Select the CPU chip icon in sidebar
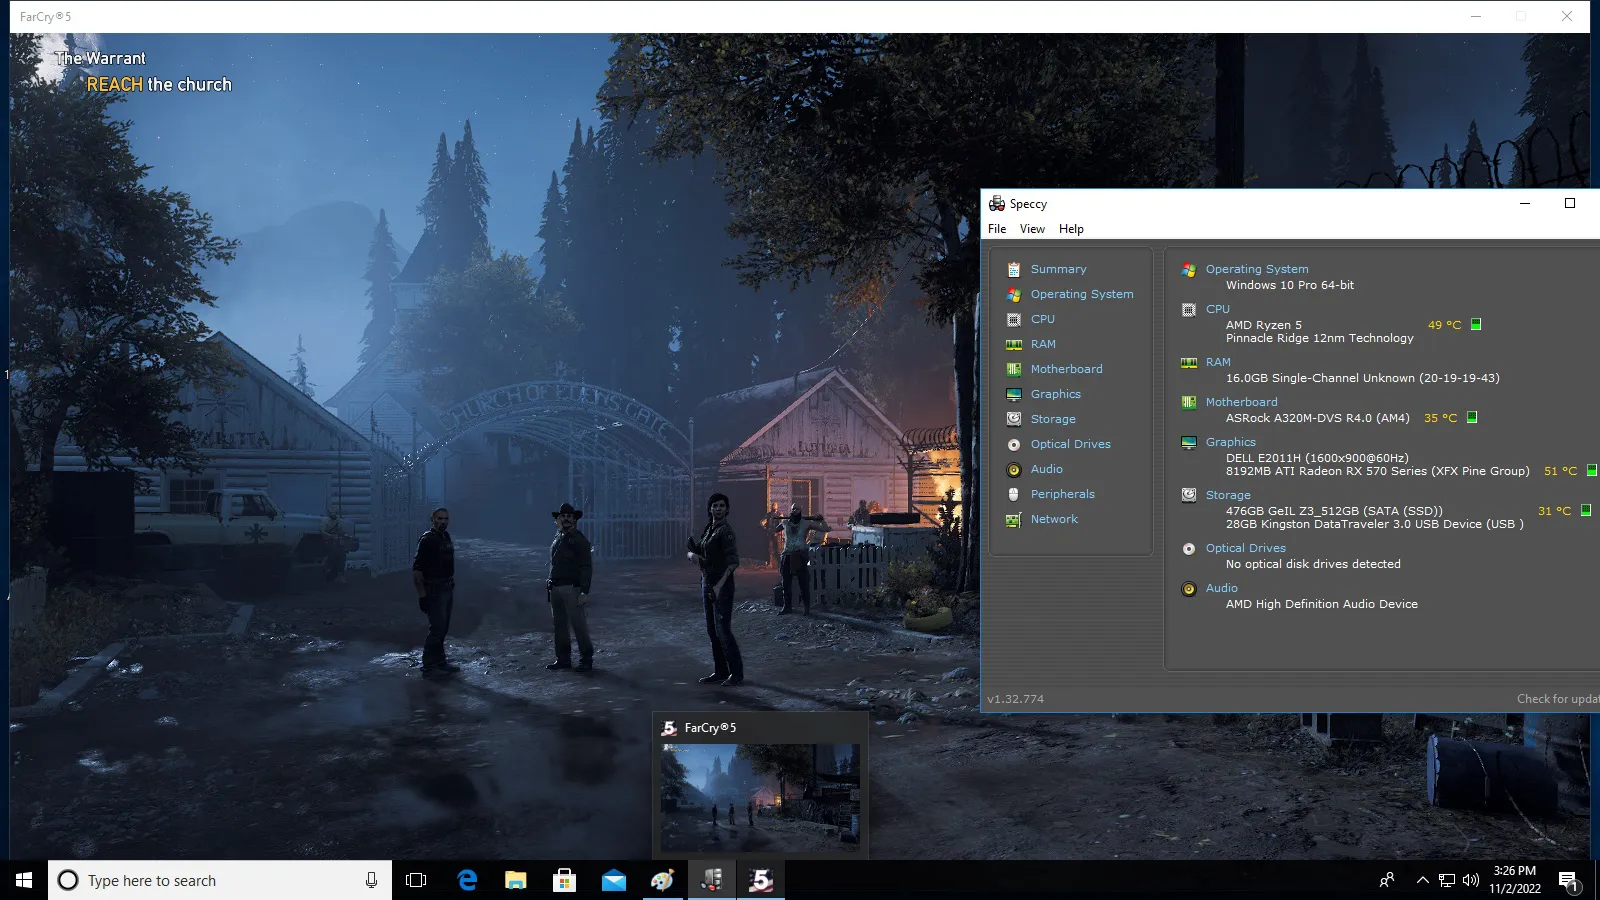Viewport: 1600px width, 900px height. [1014, 319]
